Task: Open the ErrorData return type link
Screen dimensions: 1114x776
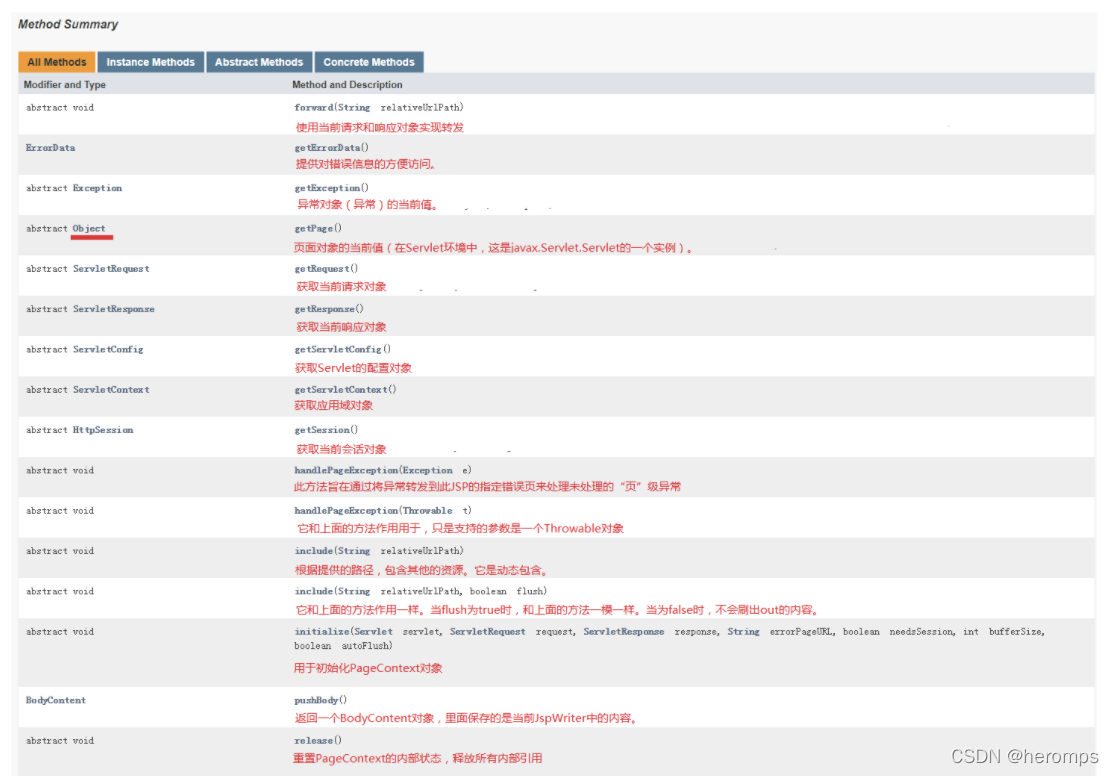Action: [x=50, y=148]
